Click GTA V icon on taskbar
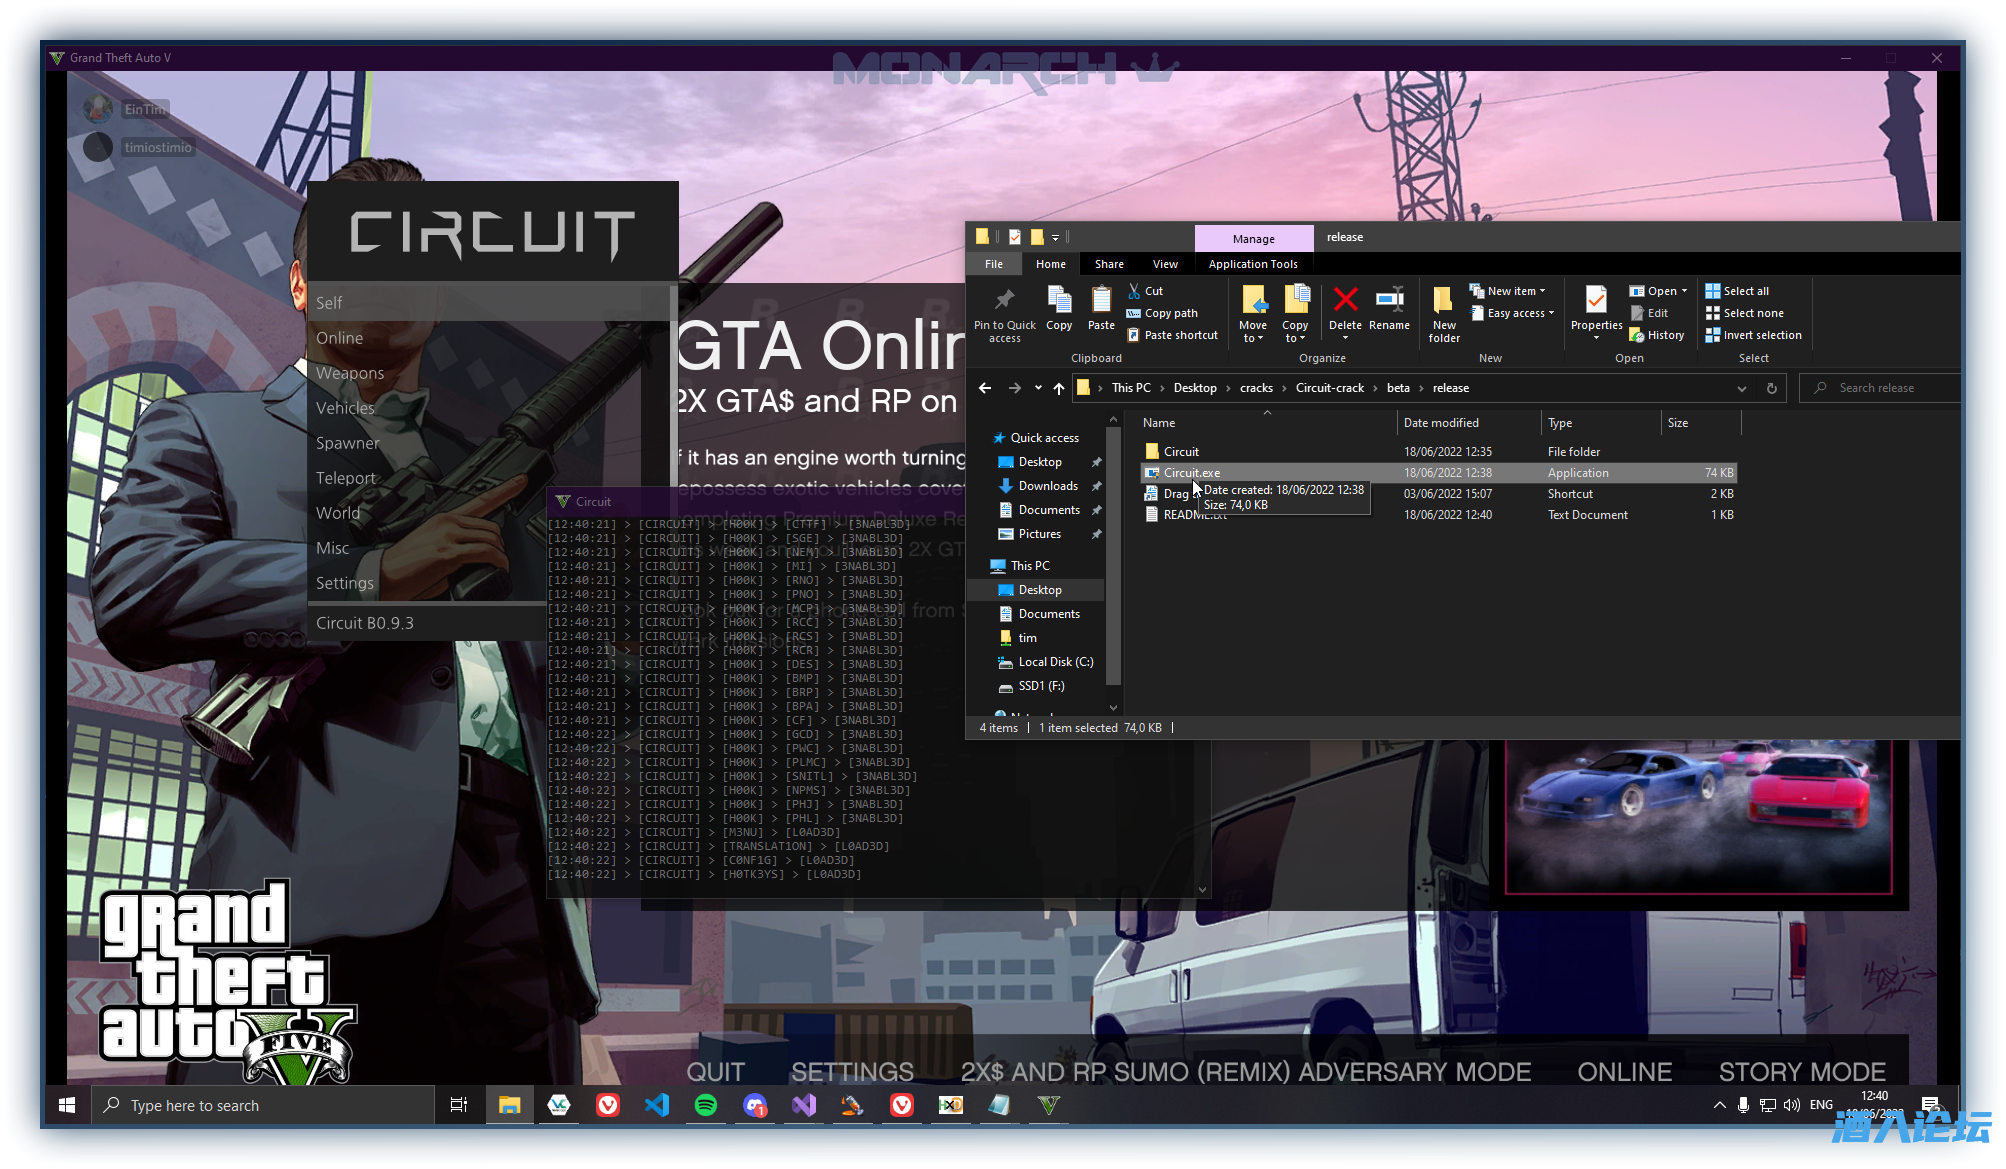This screenshot has height=1169, width=2006. (x=1049, y=1105)
